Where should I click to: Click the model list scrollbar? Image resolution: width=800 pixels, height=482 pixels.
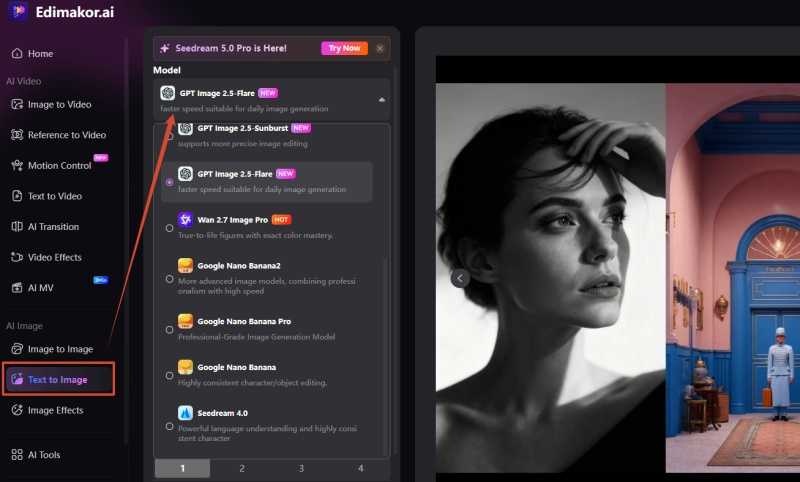(x=385, y=357)
